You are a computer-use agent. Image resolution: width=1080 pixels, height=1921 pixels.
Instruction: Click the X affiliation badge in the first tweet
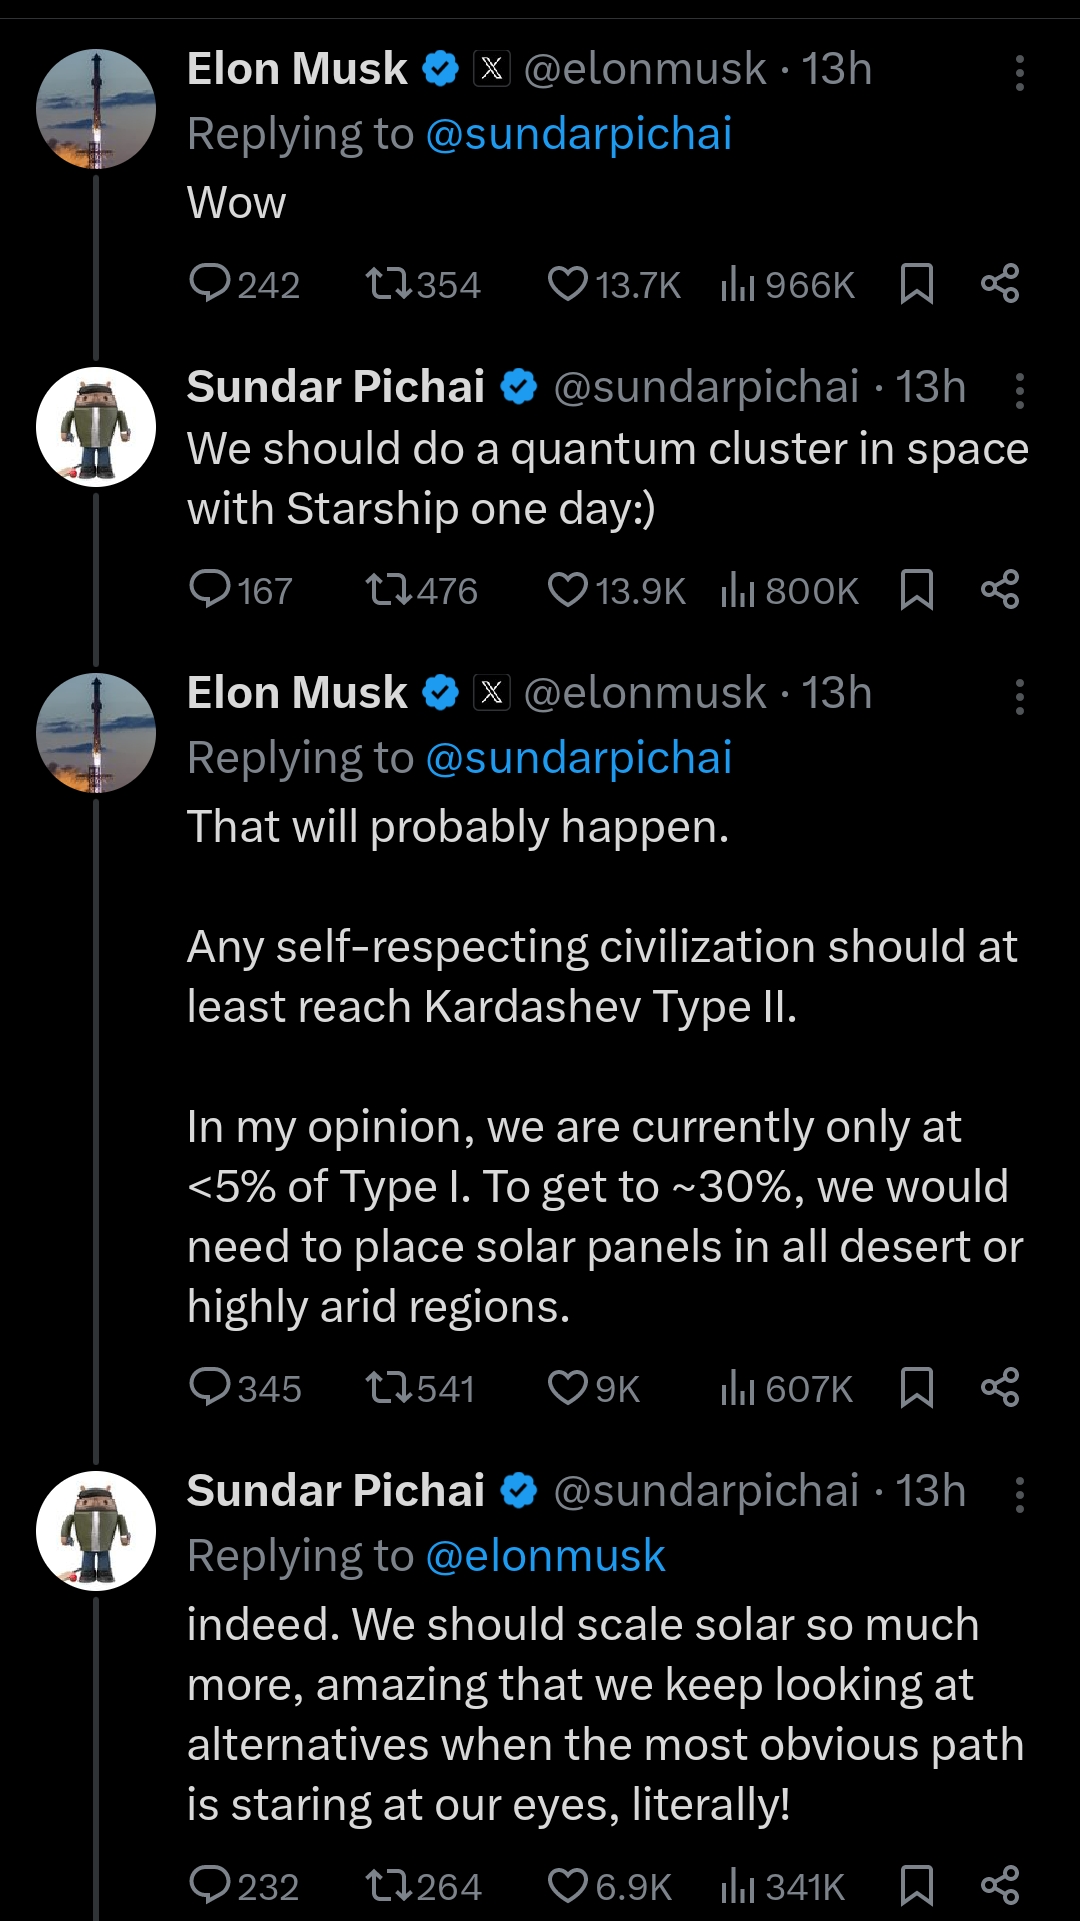point(491,69)
